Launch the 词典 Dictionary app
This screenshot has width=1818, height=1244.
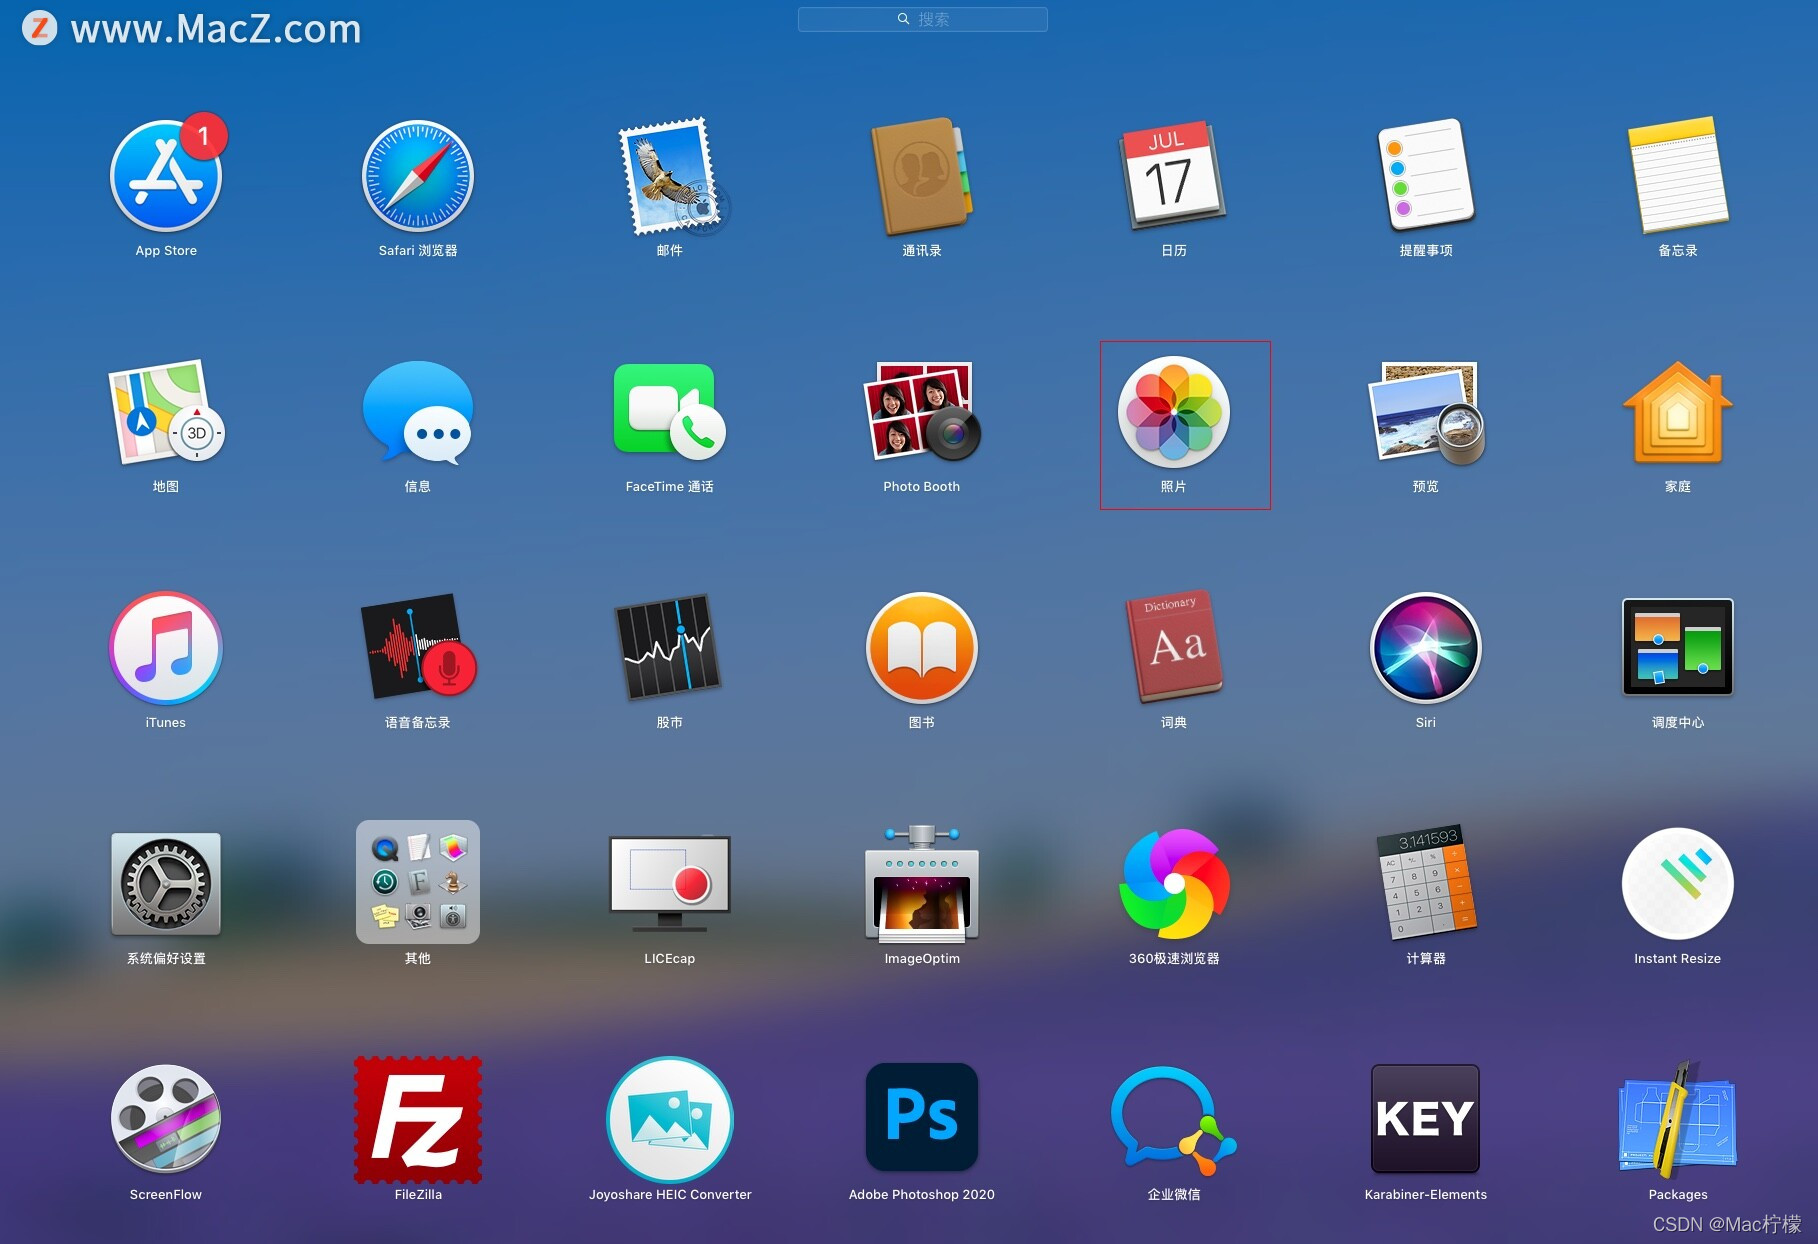point(1173,648)
